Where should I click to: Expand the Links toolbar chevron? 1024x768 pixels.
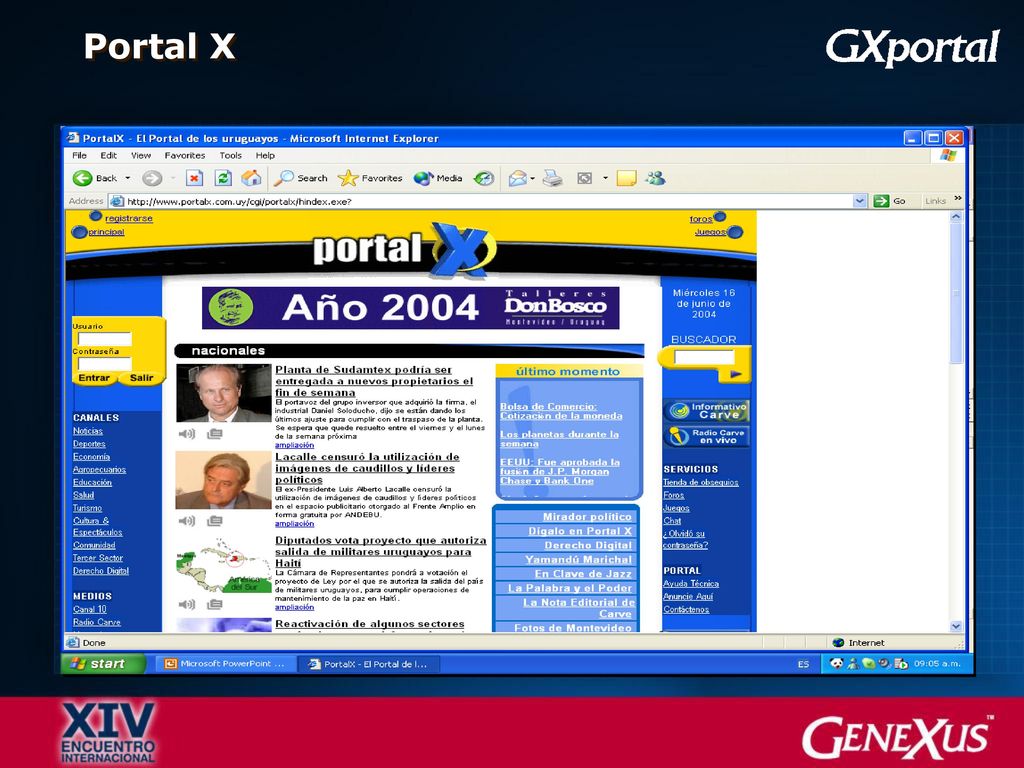958,198
